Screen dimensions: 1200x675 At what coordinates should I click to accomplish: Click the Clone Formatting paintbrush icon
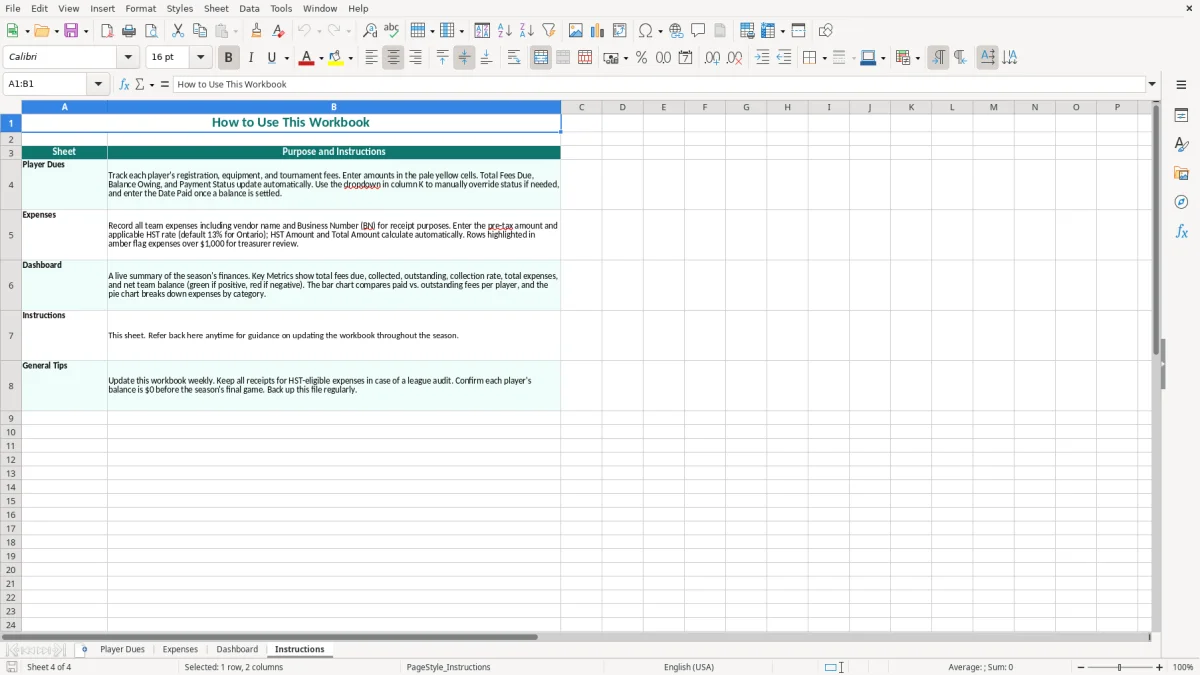click(x=257, y=31)
